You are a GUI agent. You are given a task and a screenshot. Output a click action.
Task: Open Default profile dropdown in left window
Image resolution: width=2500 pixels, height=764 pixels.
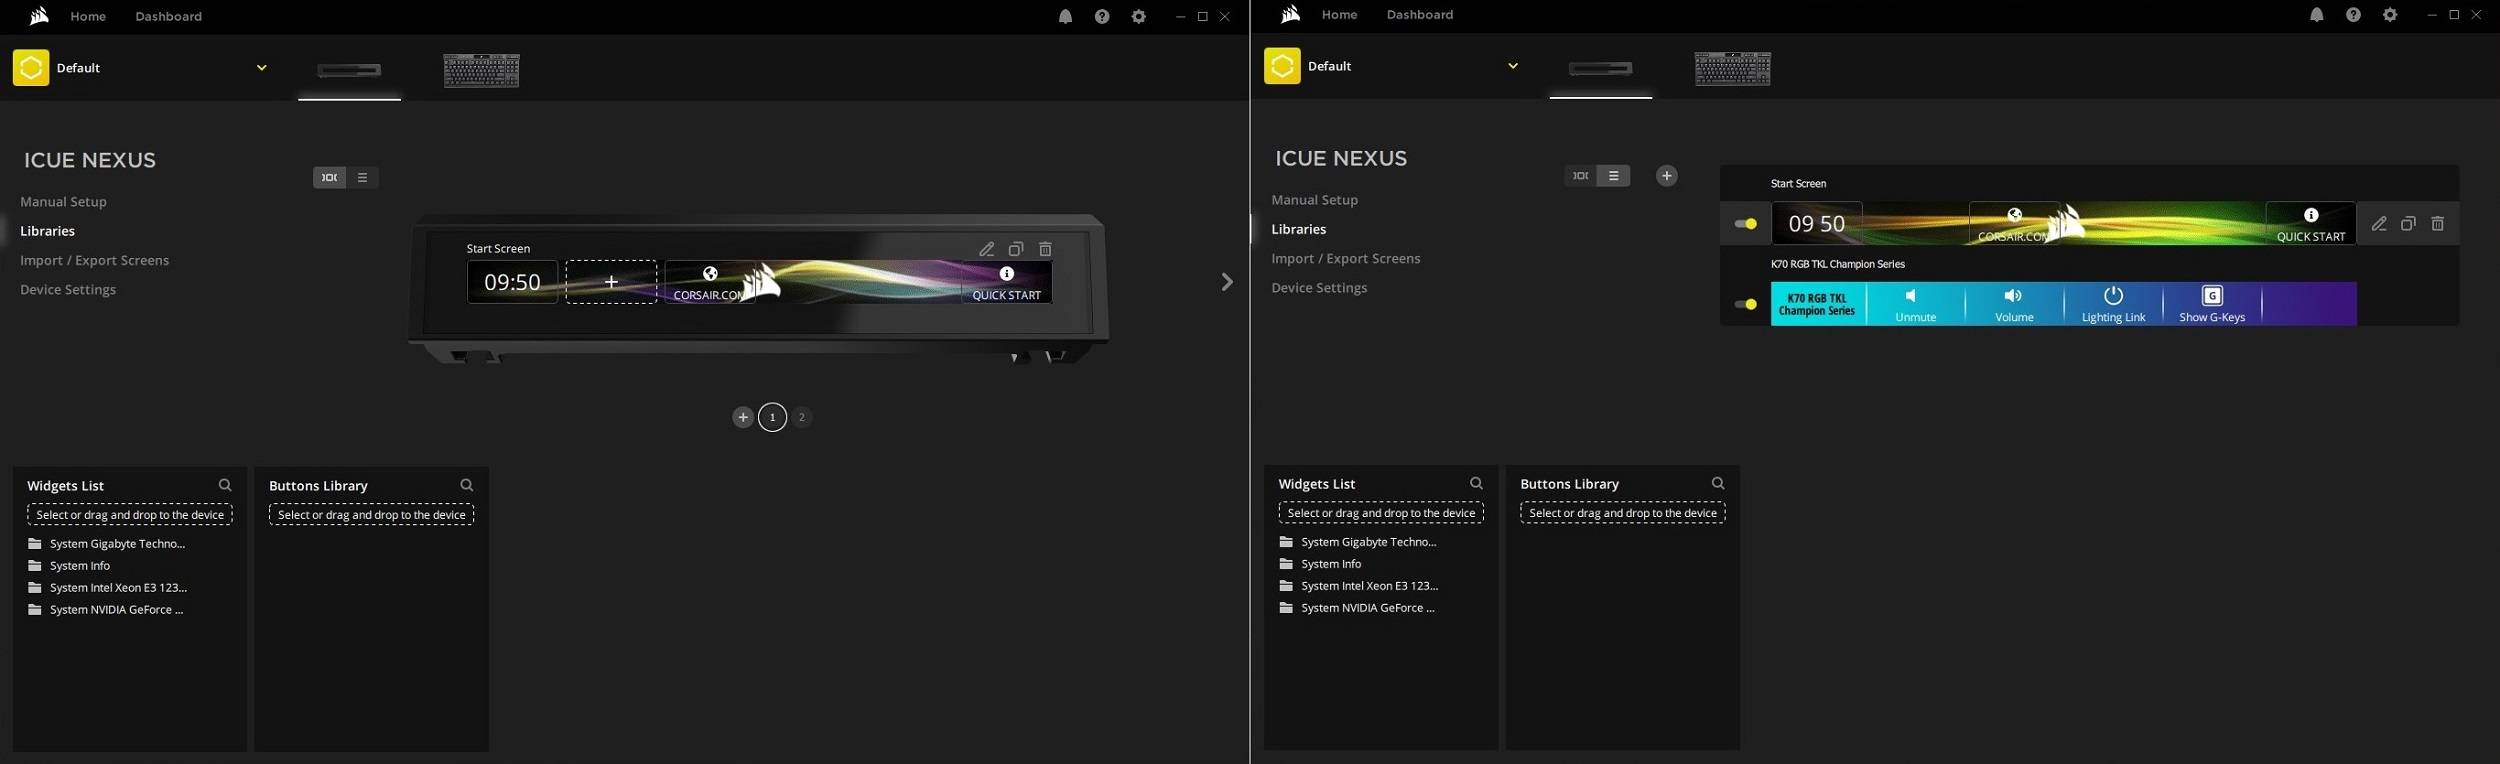[261, 68]
